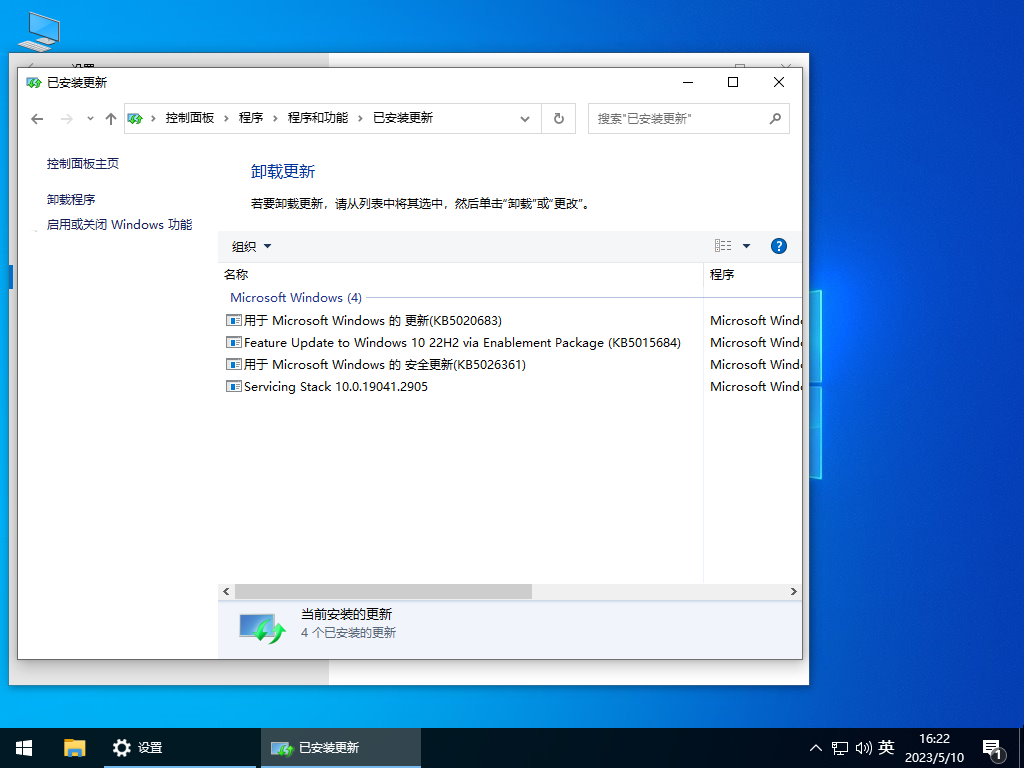Expand hidden icons in system tray
Image resolution: width=1024 pixels, height=768 pixels.
(816, 747)
